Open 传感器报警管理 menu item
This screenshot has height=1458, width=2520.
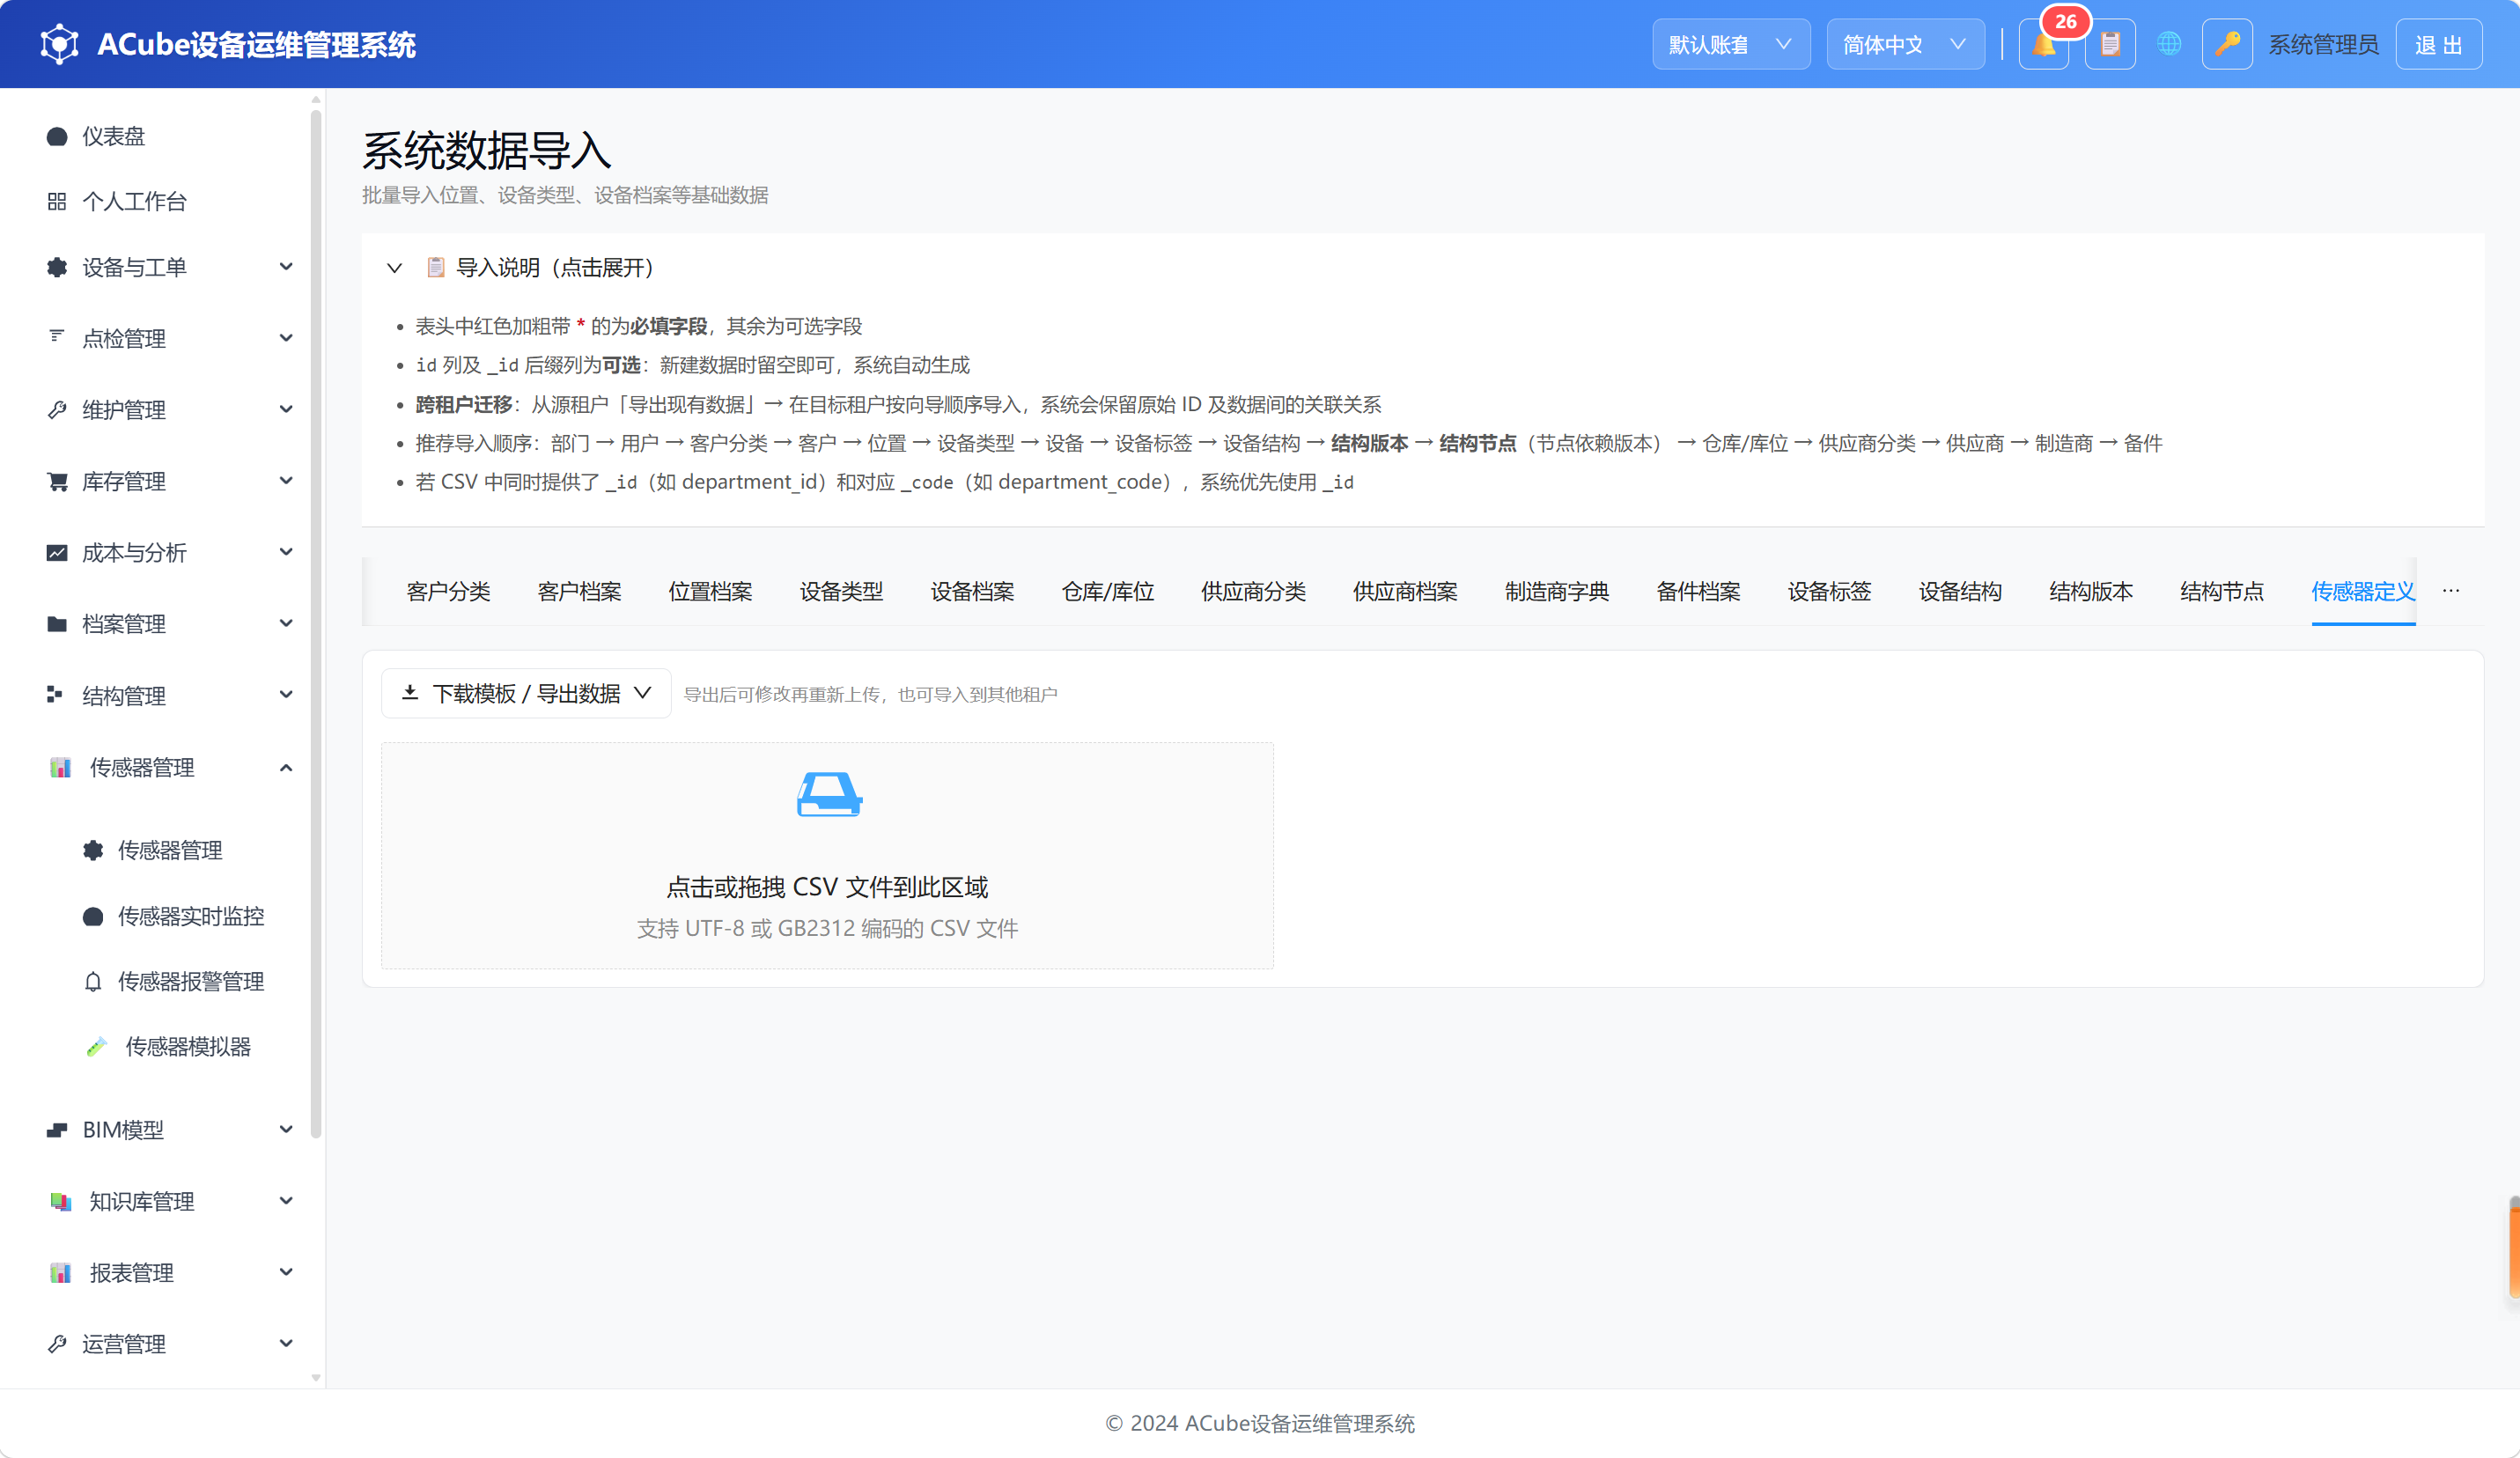[190, 981]
